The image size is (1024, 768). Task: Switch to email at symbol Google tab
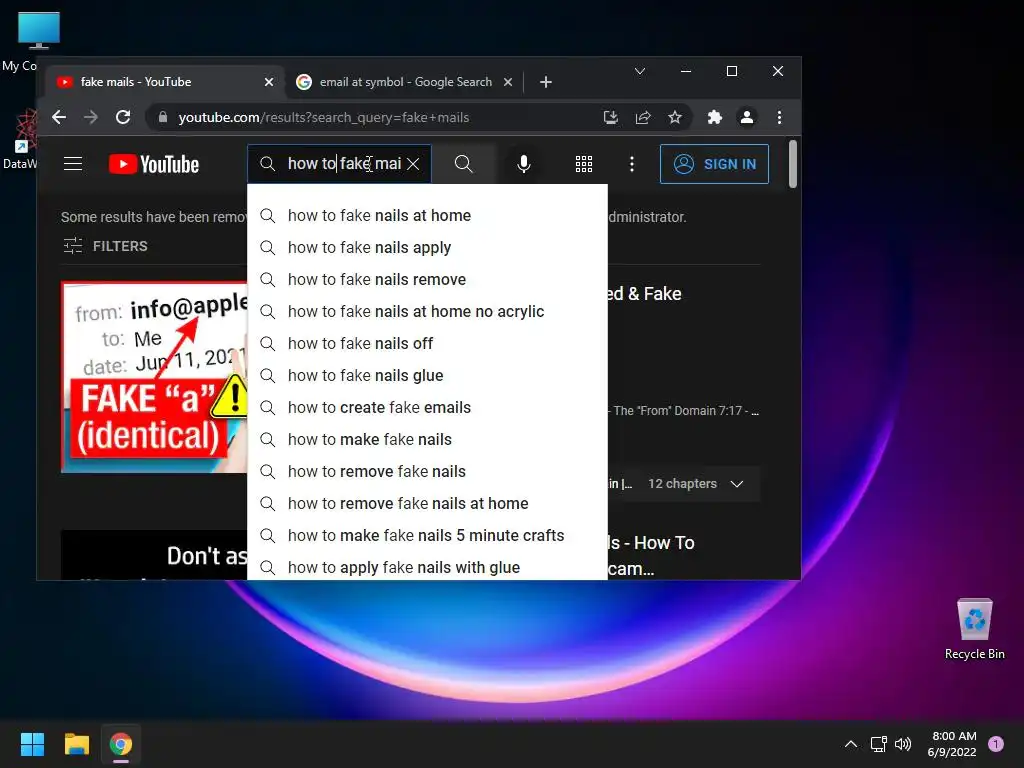(405, 82)
